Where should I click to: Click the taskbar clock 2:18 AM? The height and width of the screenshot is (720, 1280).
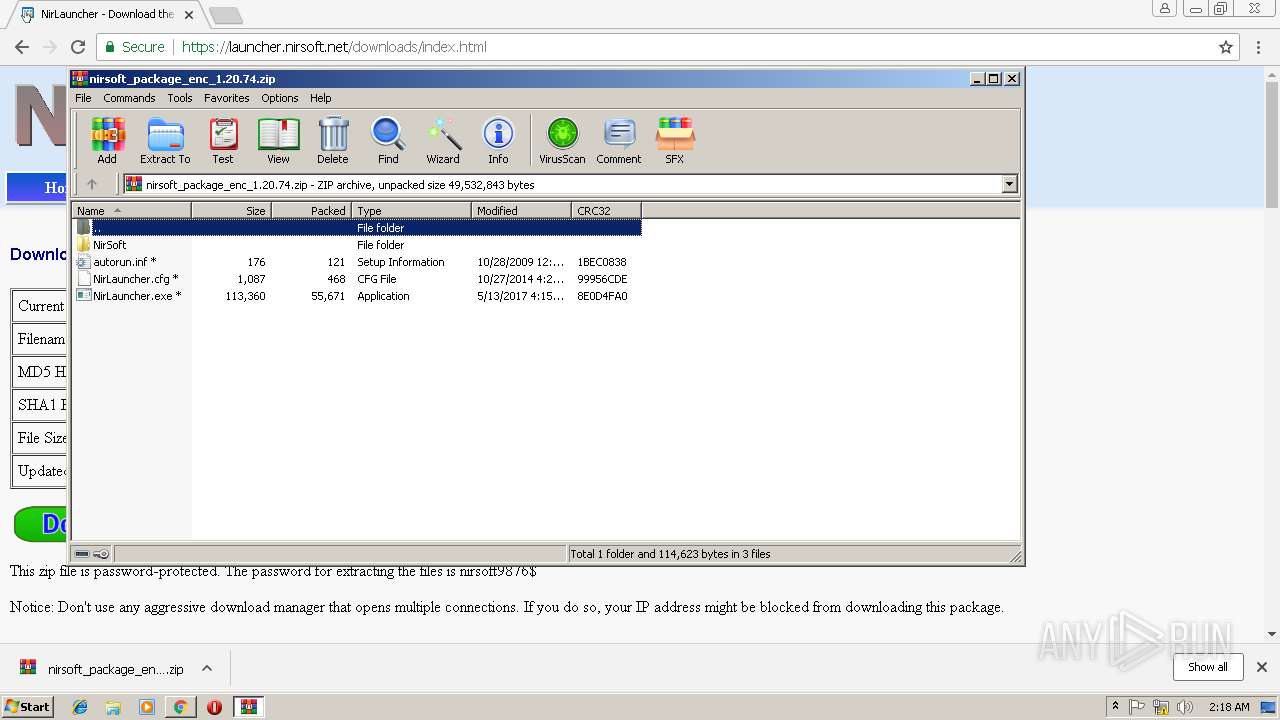[1229, 707]
